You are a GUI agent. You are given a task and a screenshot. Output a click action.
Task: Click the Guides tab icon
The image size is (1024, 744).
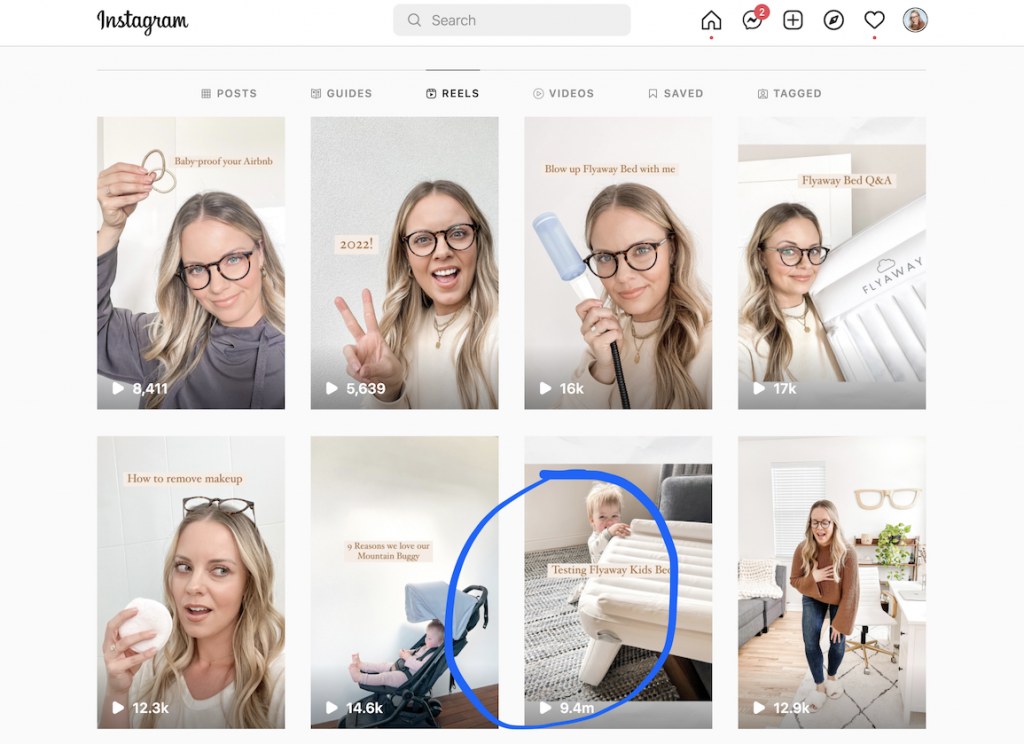(x=315, y=93)
